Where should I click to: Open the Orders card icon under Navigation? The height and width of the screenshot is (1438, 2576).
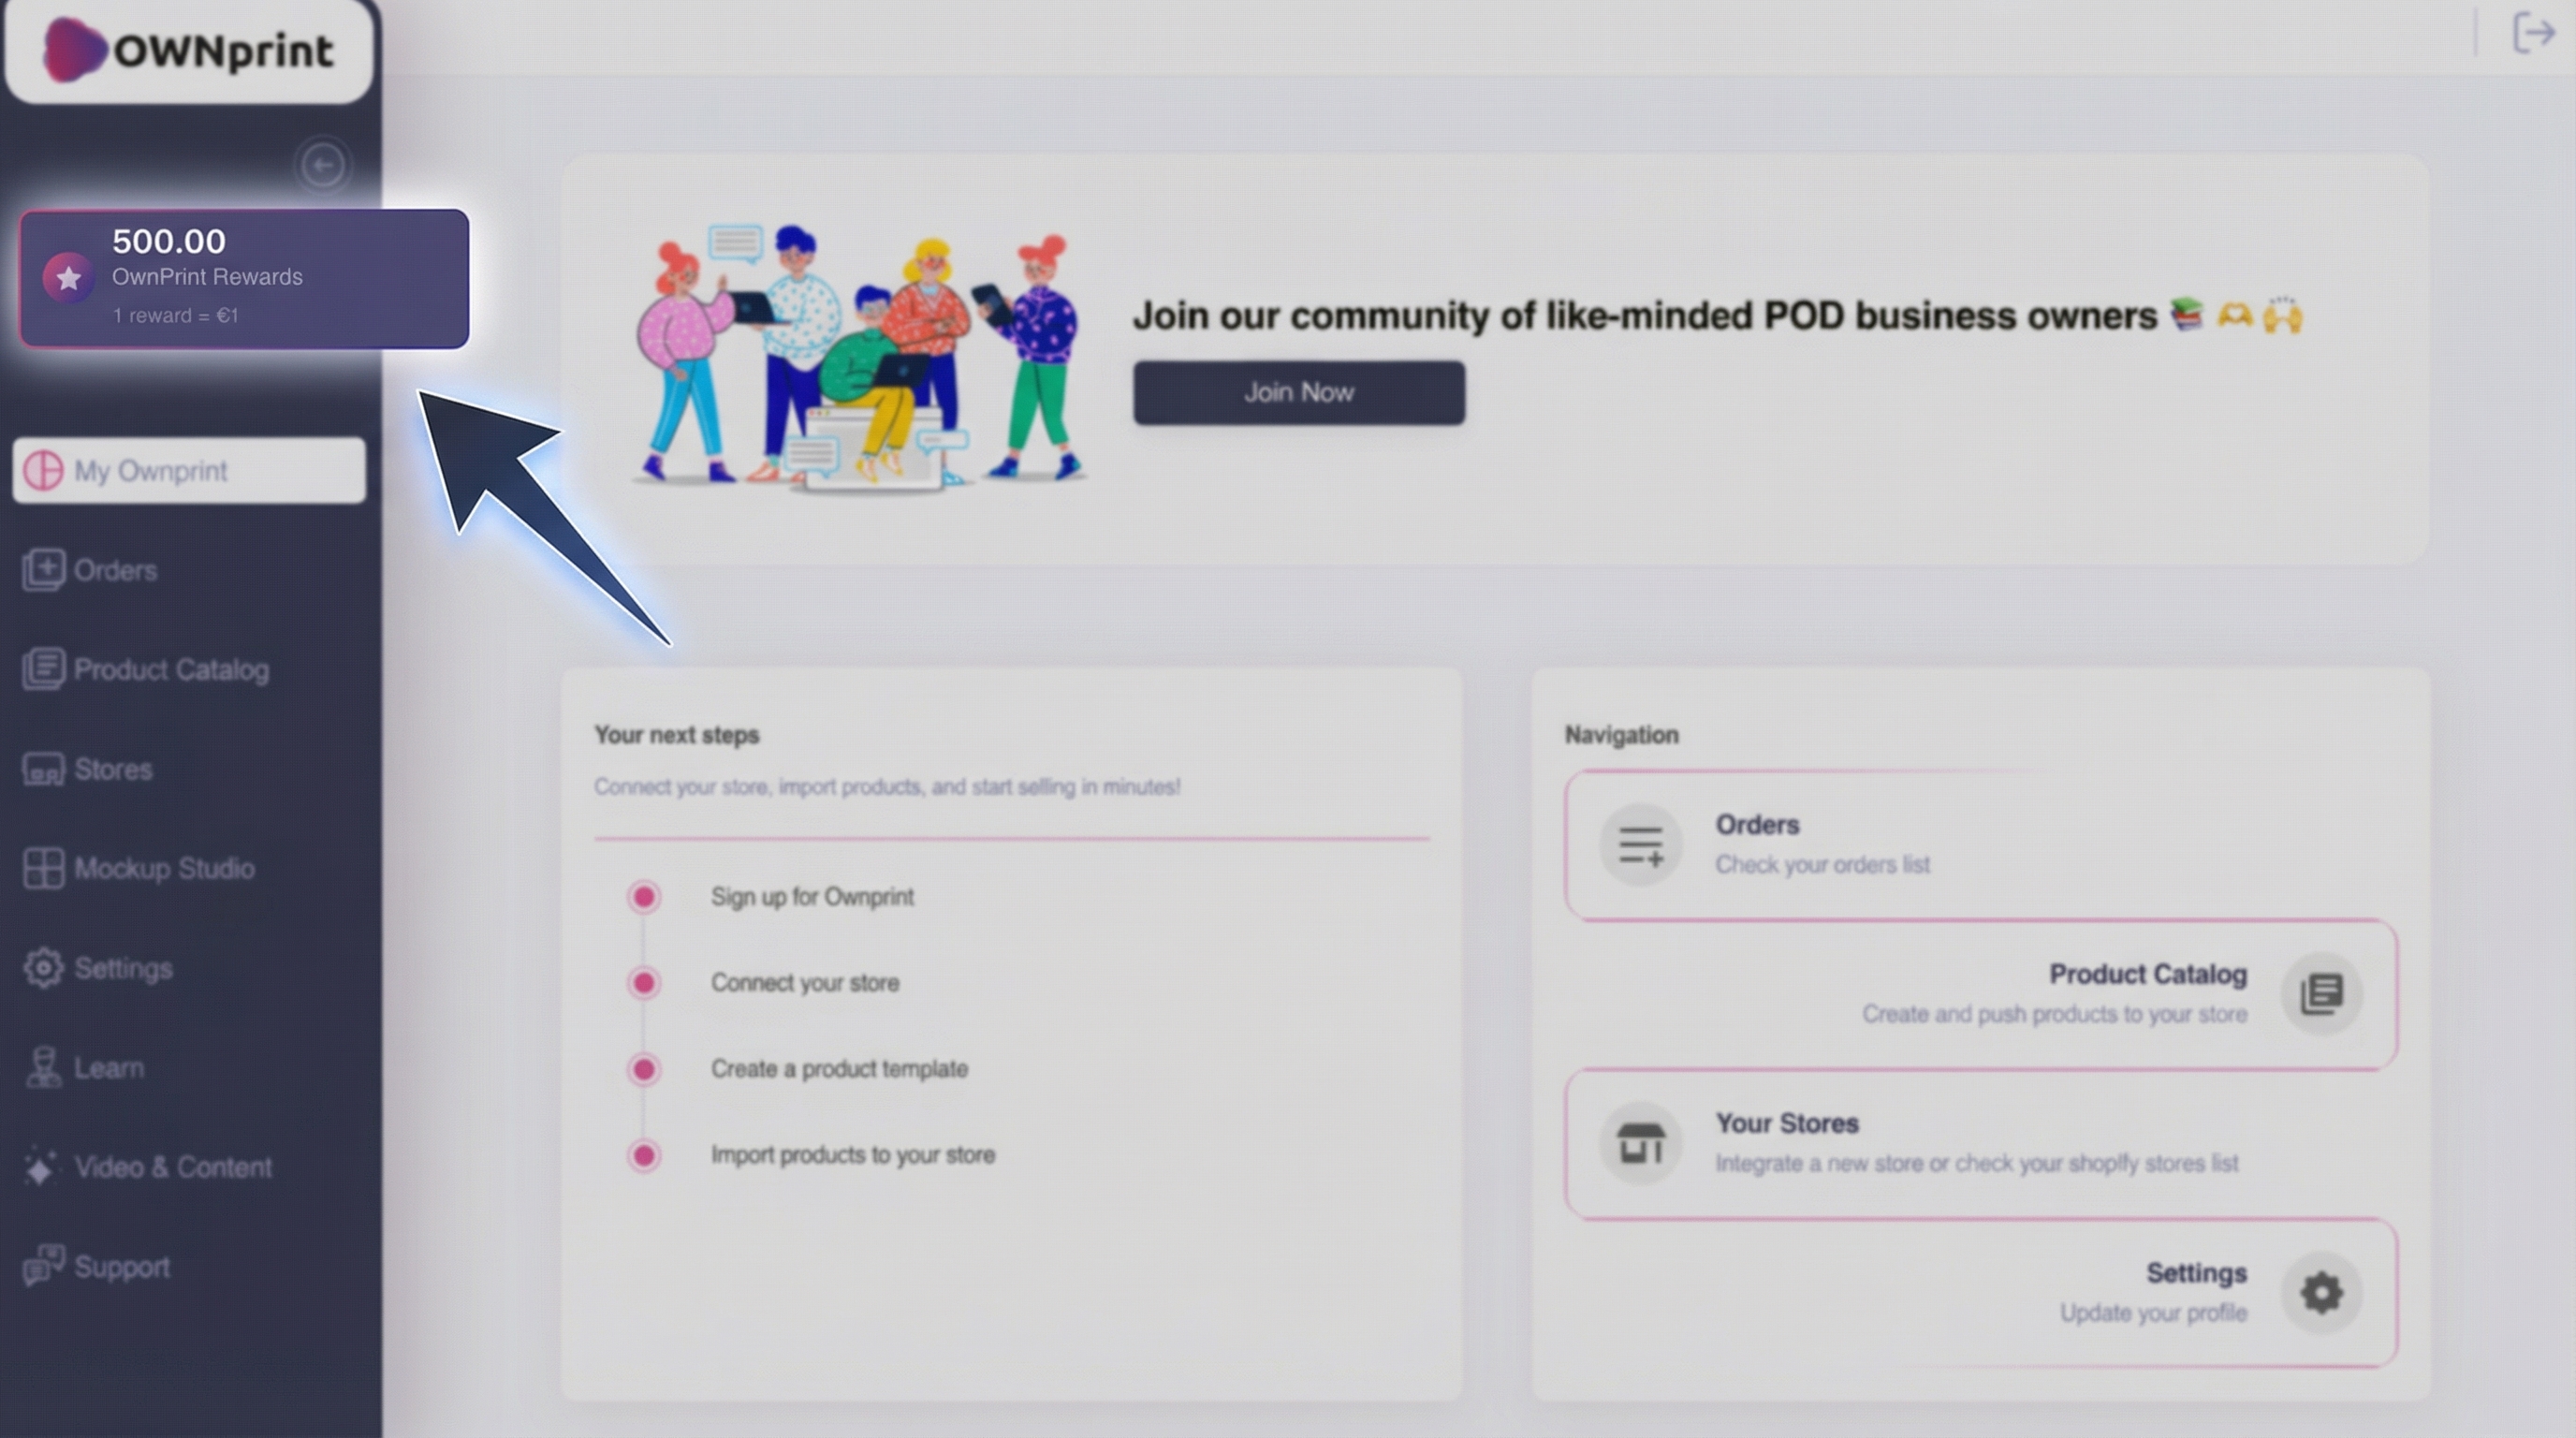coord(1640,843)
